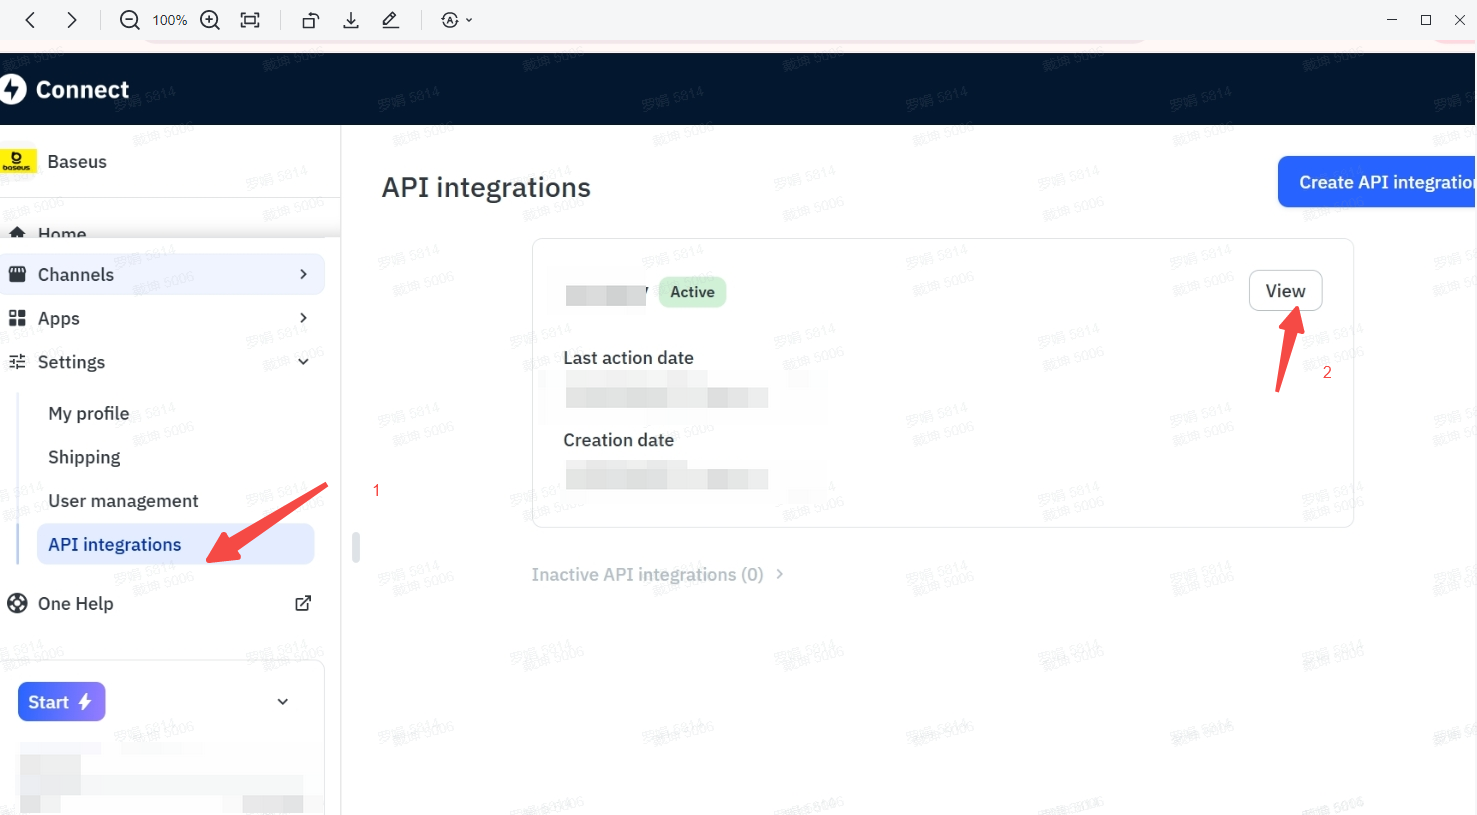The width and height of the screenshot is (1477, 815).
Task: Select the Settings menu label
Action: [x=71, y=362]
